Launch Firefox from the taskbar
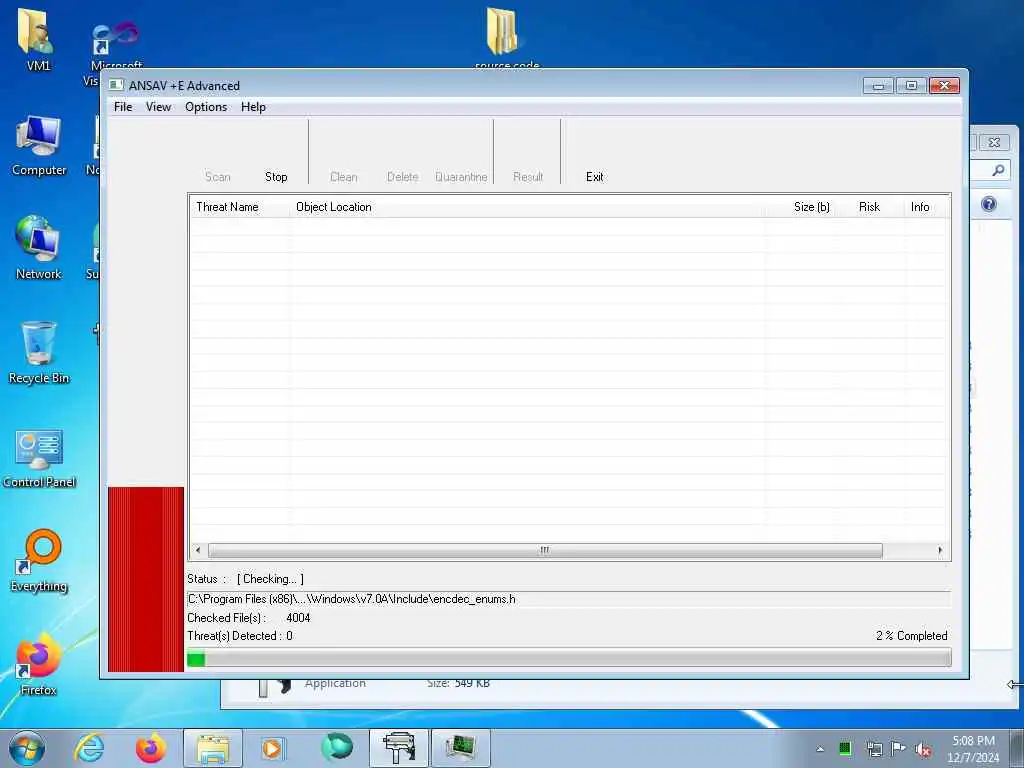Screen dimensions: 1024x768 [151, 748]
